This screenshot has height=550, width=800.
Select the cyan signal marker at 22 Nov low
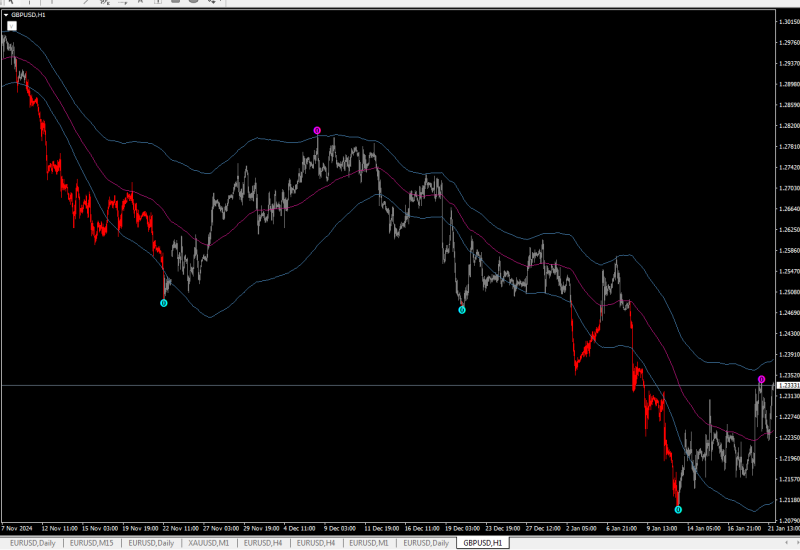pos(164,303)
